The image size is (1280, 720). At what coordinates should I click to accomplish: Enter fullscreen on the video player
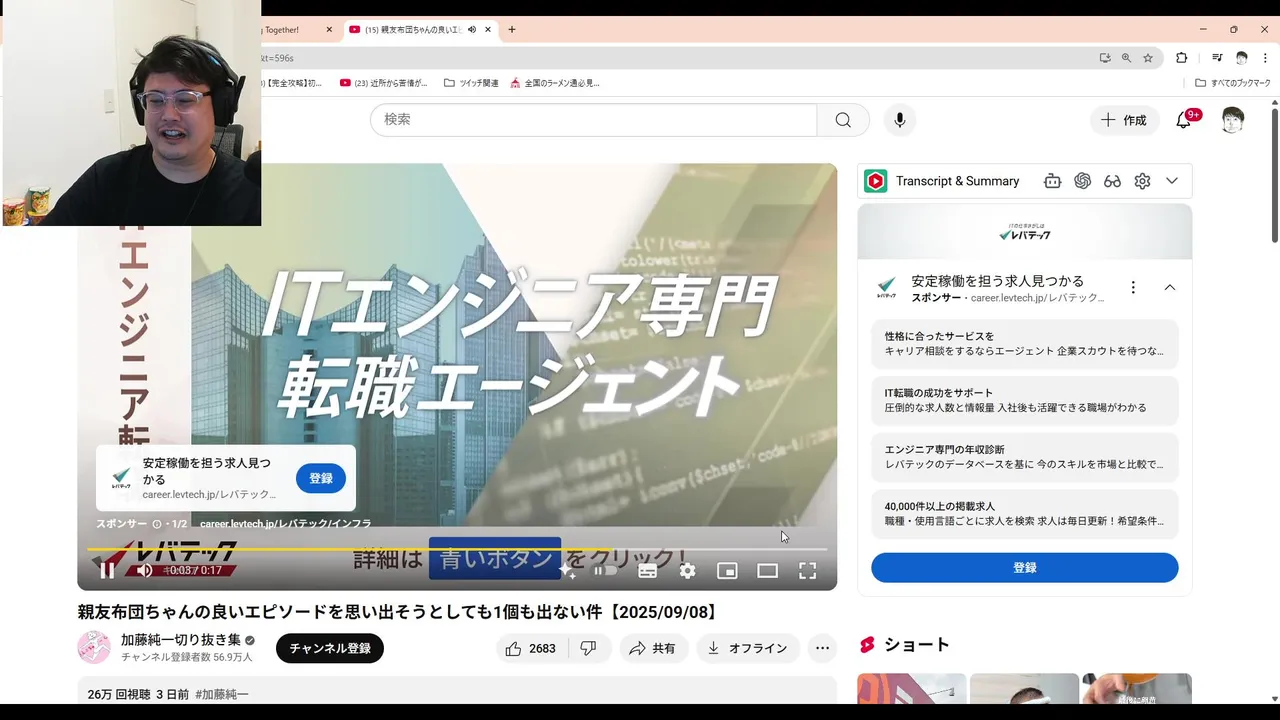[807, 571]
